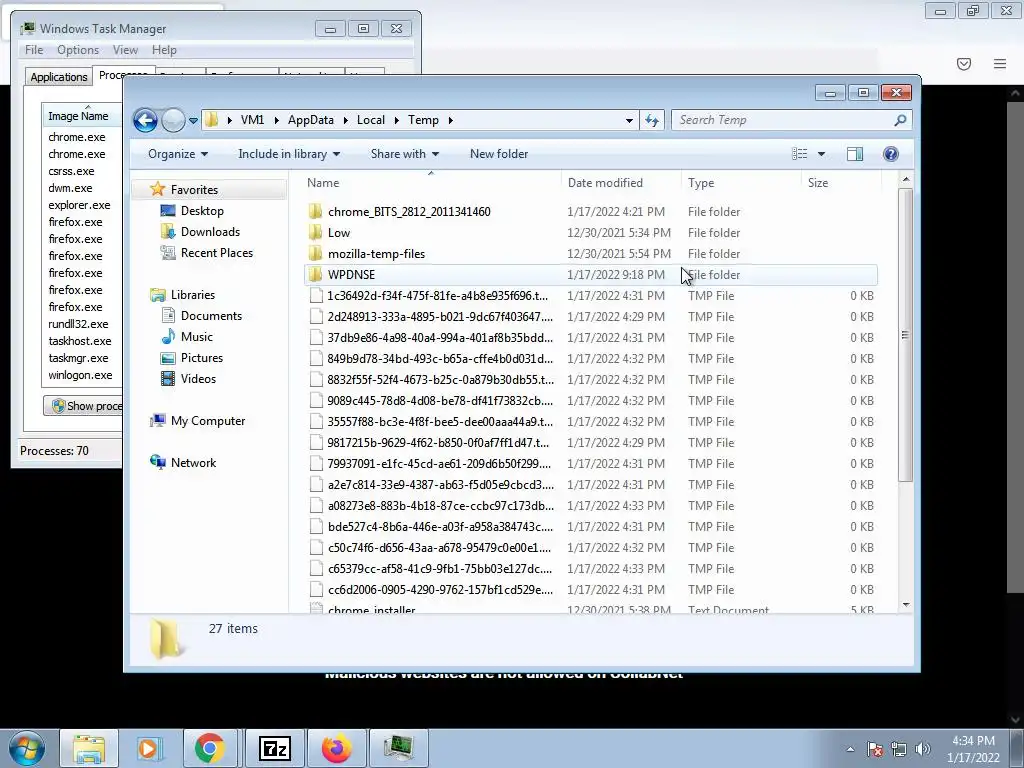Open Downloads in Favorites
The width and height of the screenshot is (1024, 768).
[210, 232]
